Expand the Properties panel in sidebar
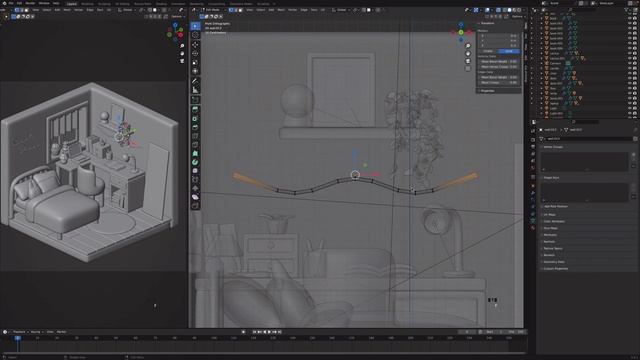This screenshot has width=640, height=360. point(488,91)
